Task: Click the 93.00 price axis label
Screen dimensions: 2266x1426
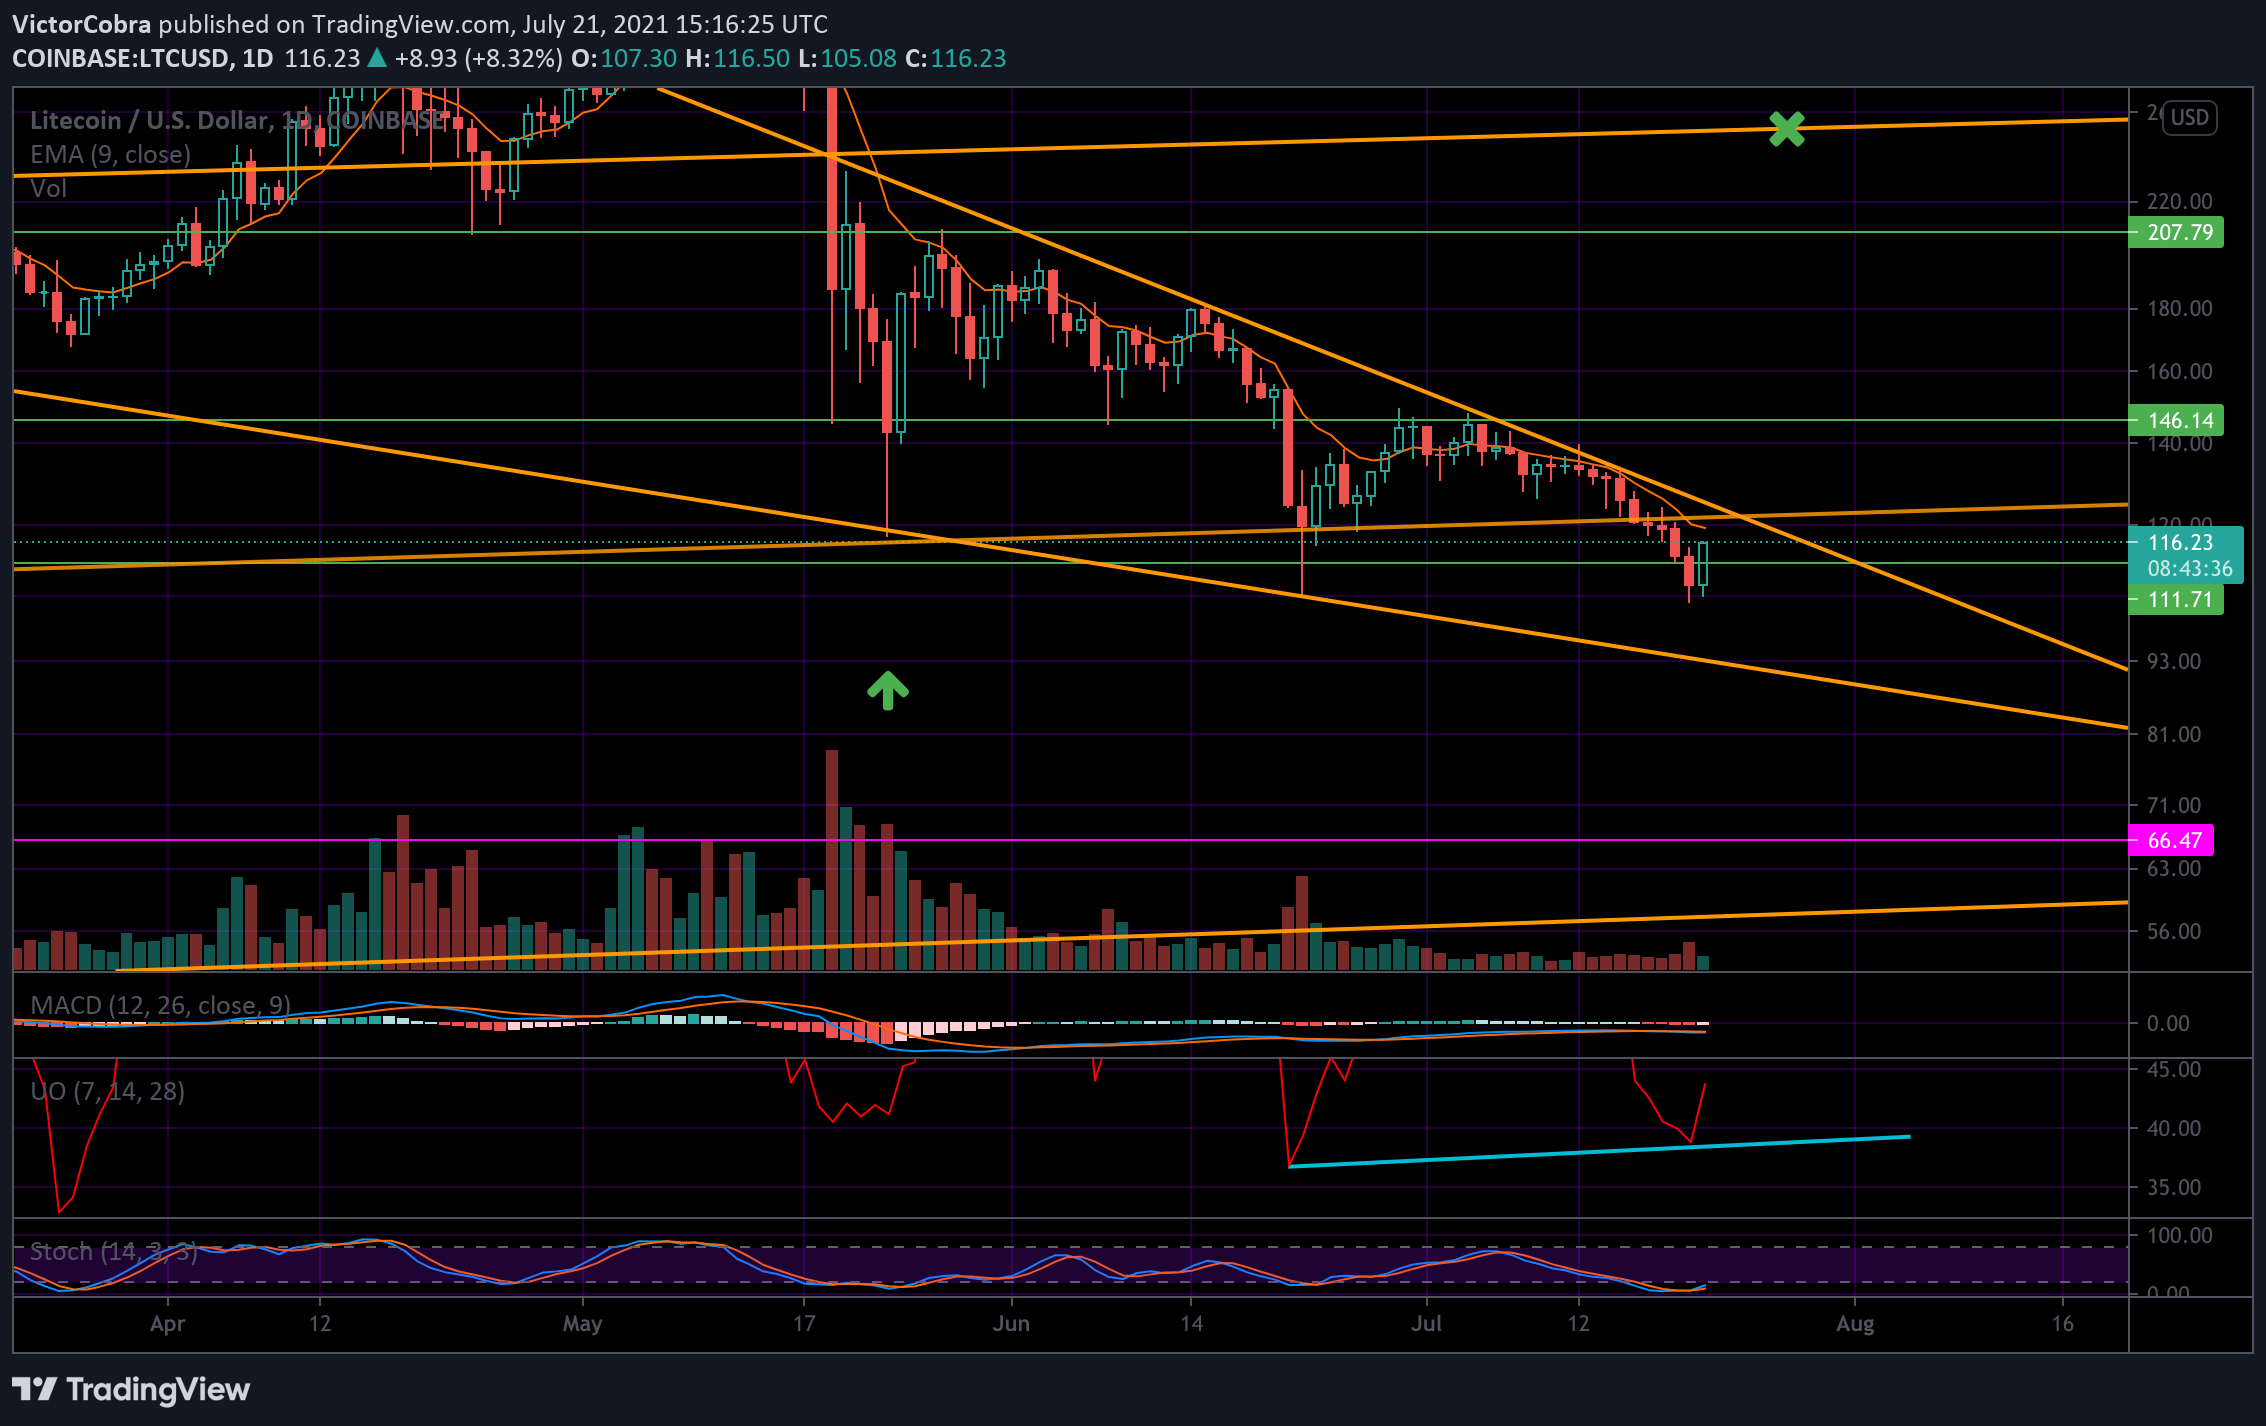Action: [2174, 661]
